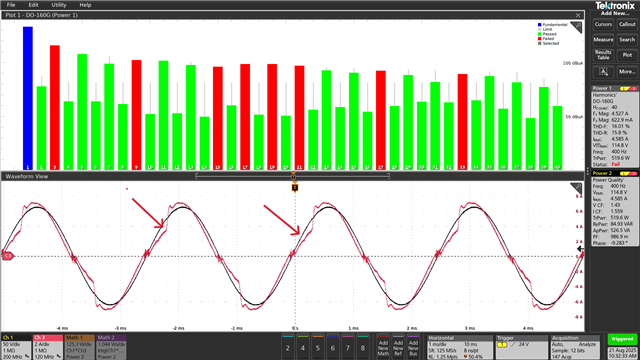Click the red Failed legend swatch

point(540,39)
